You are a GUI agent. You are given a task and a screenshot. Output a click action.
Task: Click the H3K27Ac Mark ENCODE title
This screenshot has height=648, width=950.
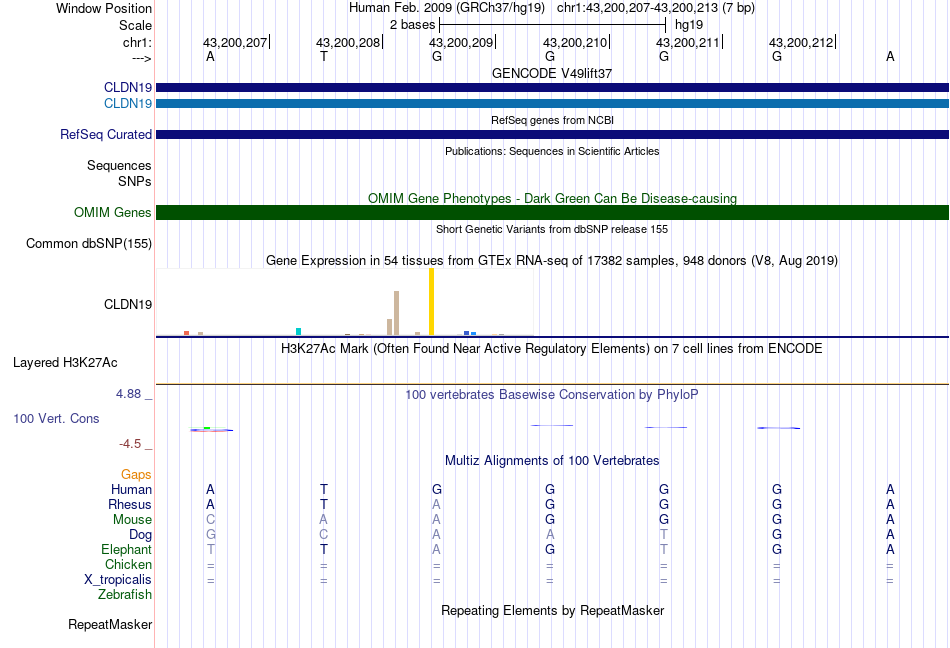click(x=552, y=348)
